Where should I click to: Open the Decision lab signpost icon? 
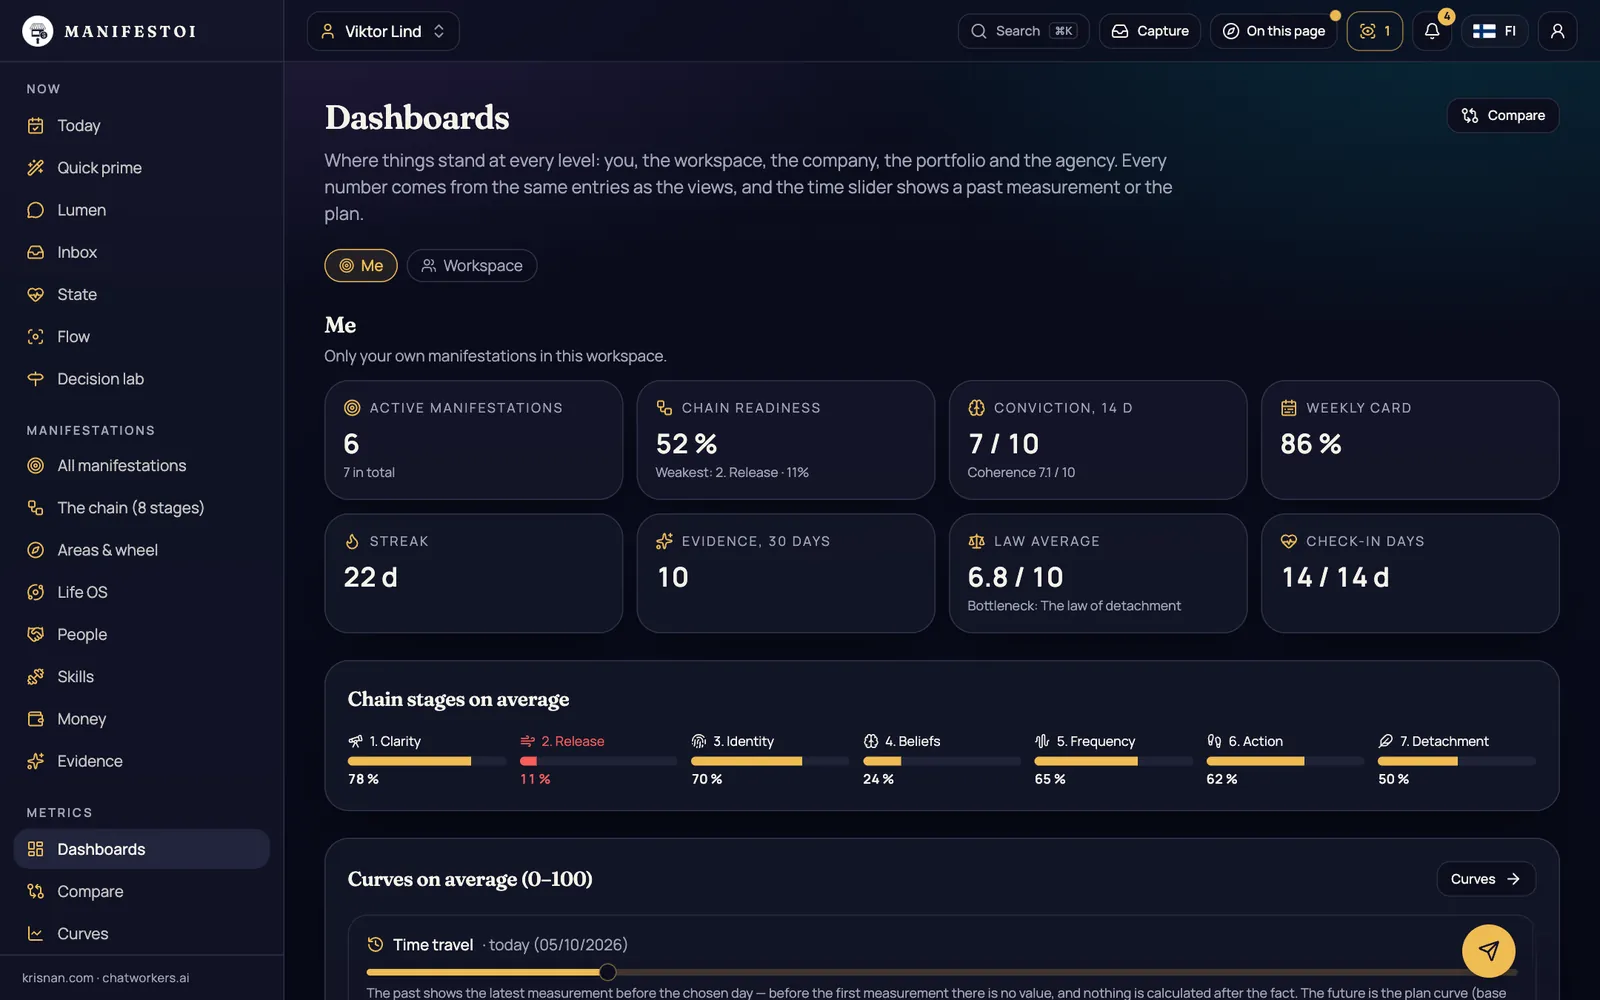click(x=36, y=379)
